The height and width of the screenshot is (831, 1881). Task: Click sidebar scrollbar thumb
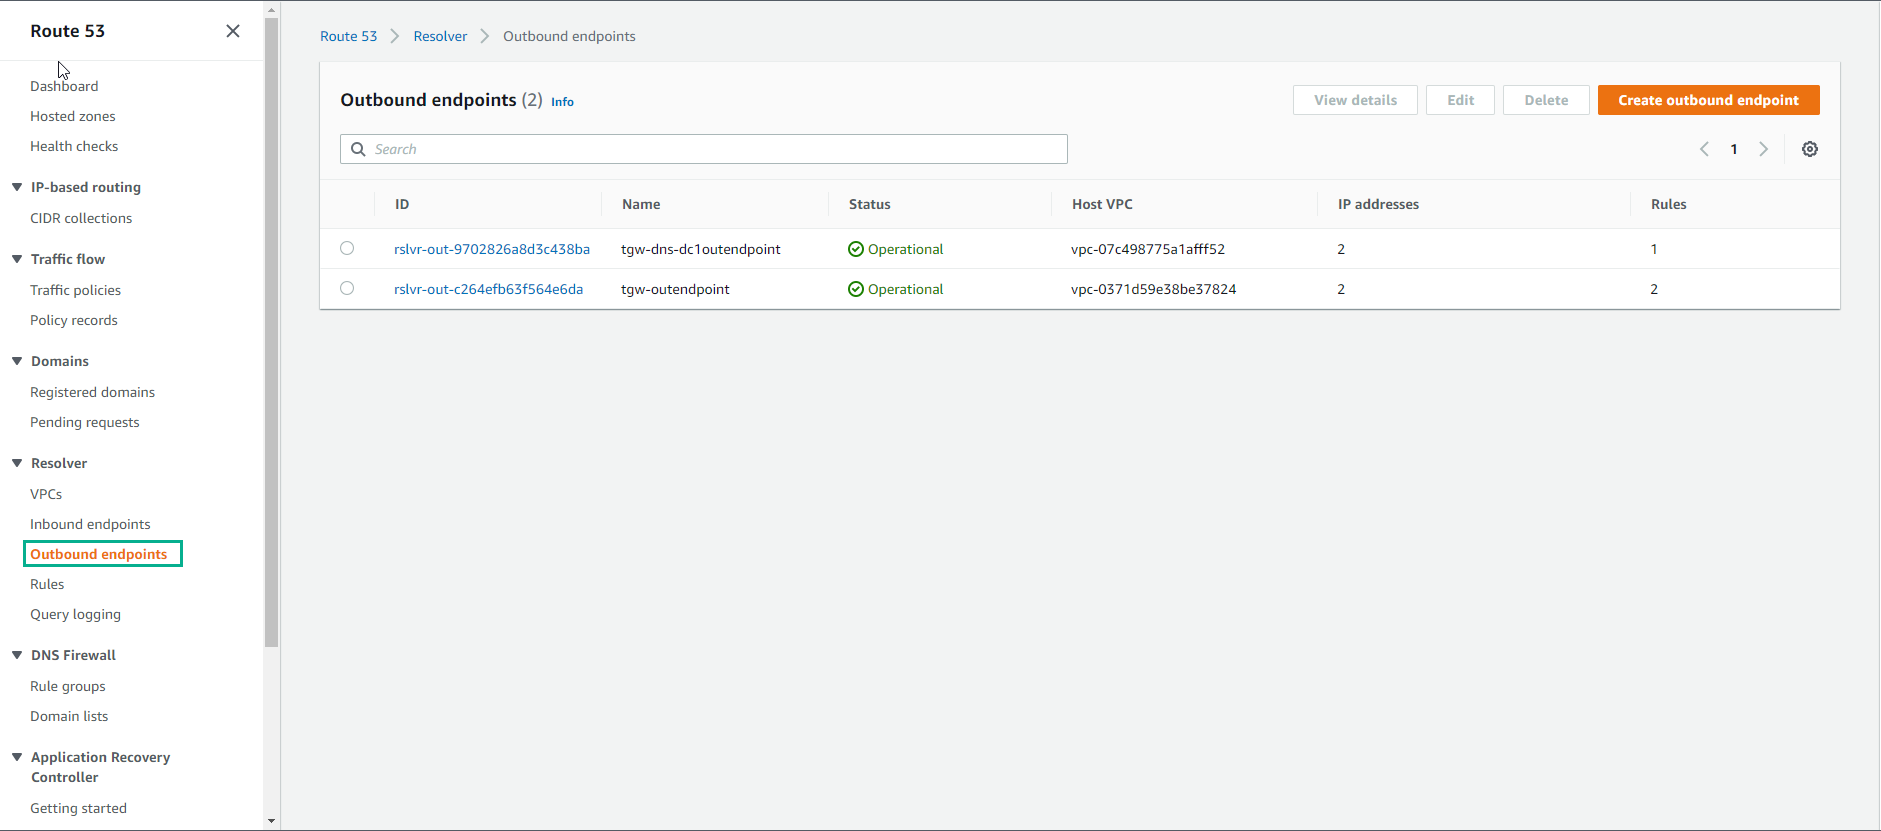(x=272, y=332)
